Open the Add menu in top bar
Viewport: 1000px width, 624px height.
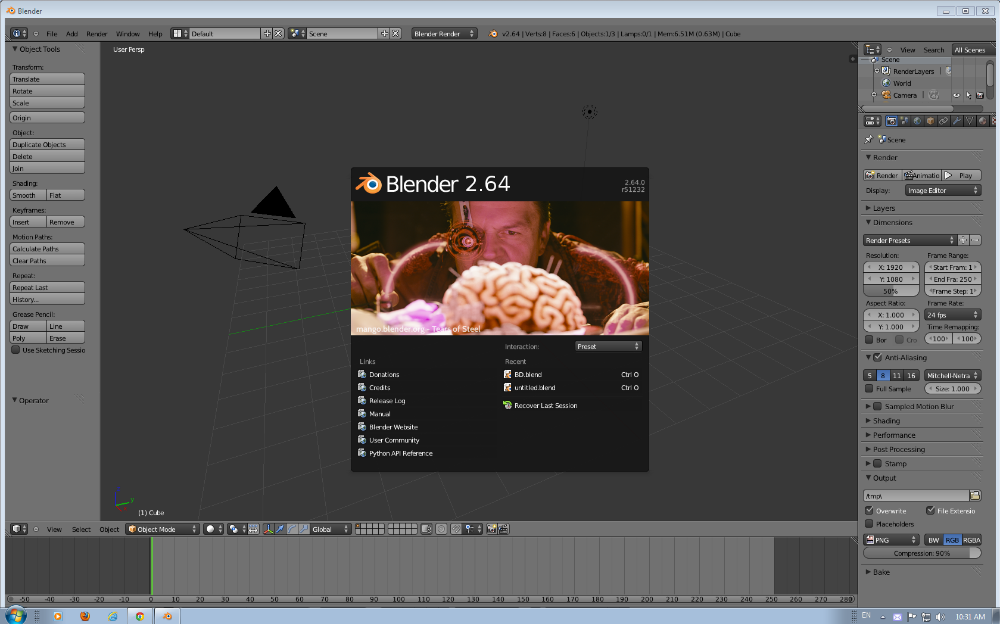(x=72, y=34)
